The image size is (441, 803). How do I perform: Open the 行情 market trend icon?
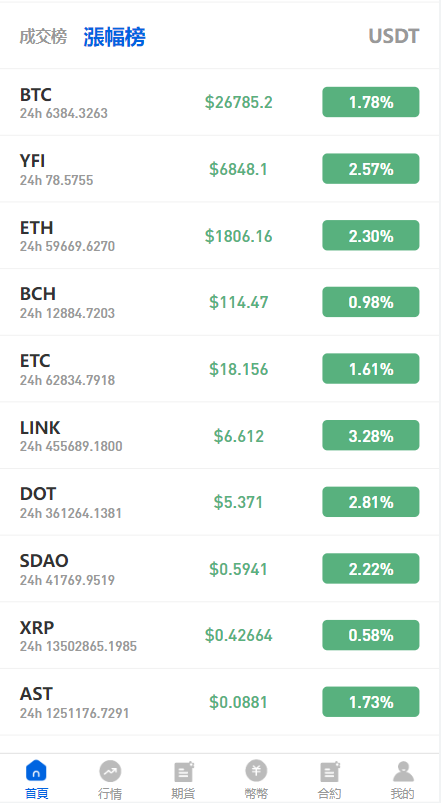coord(110,770)
